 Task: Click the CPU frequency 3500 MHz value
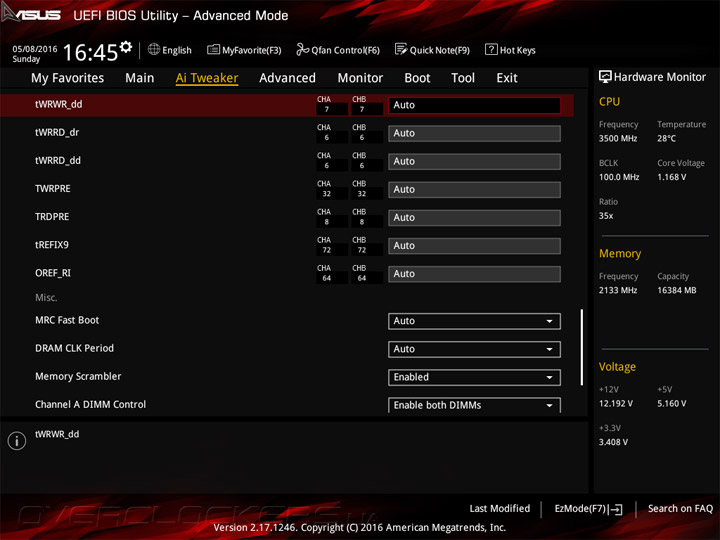(x=618, y=138)
